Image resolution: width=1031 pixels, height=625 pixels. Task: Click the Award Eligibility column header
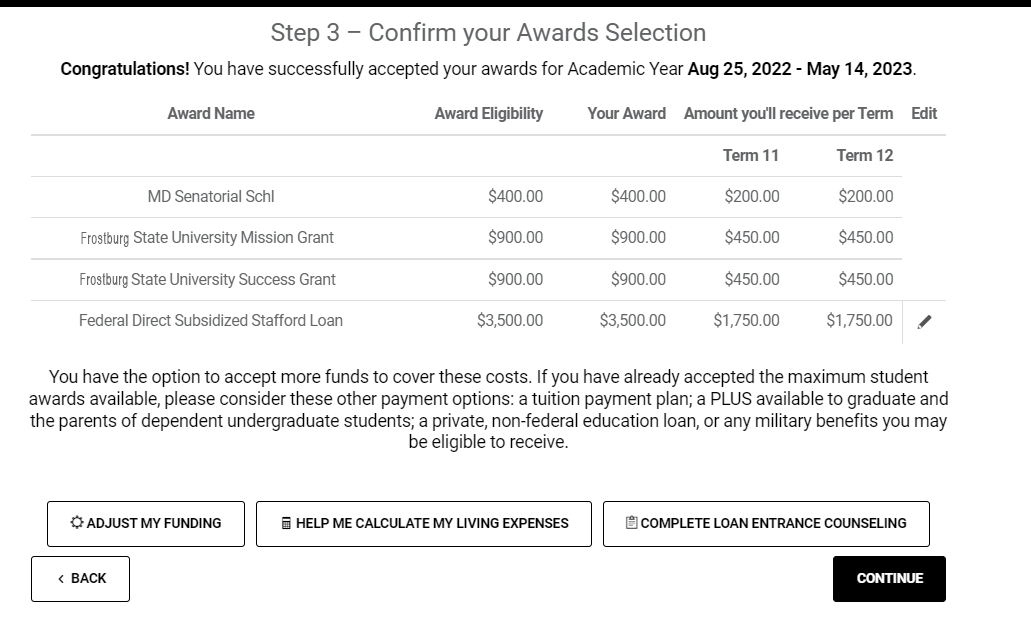click(x=489, y=113)
